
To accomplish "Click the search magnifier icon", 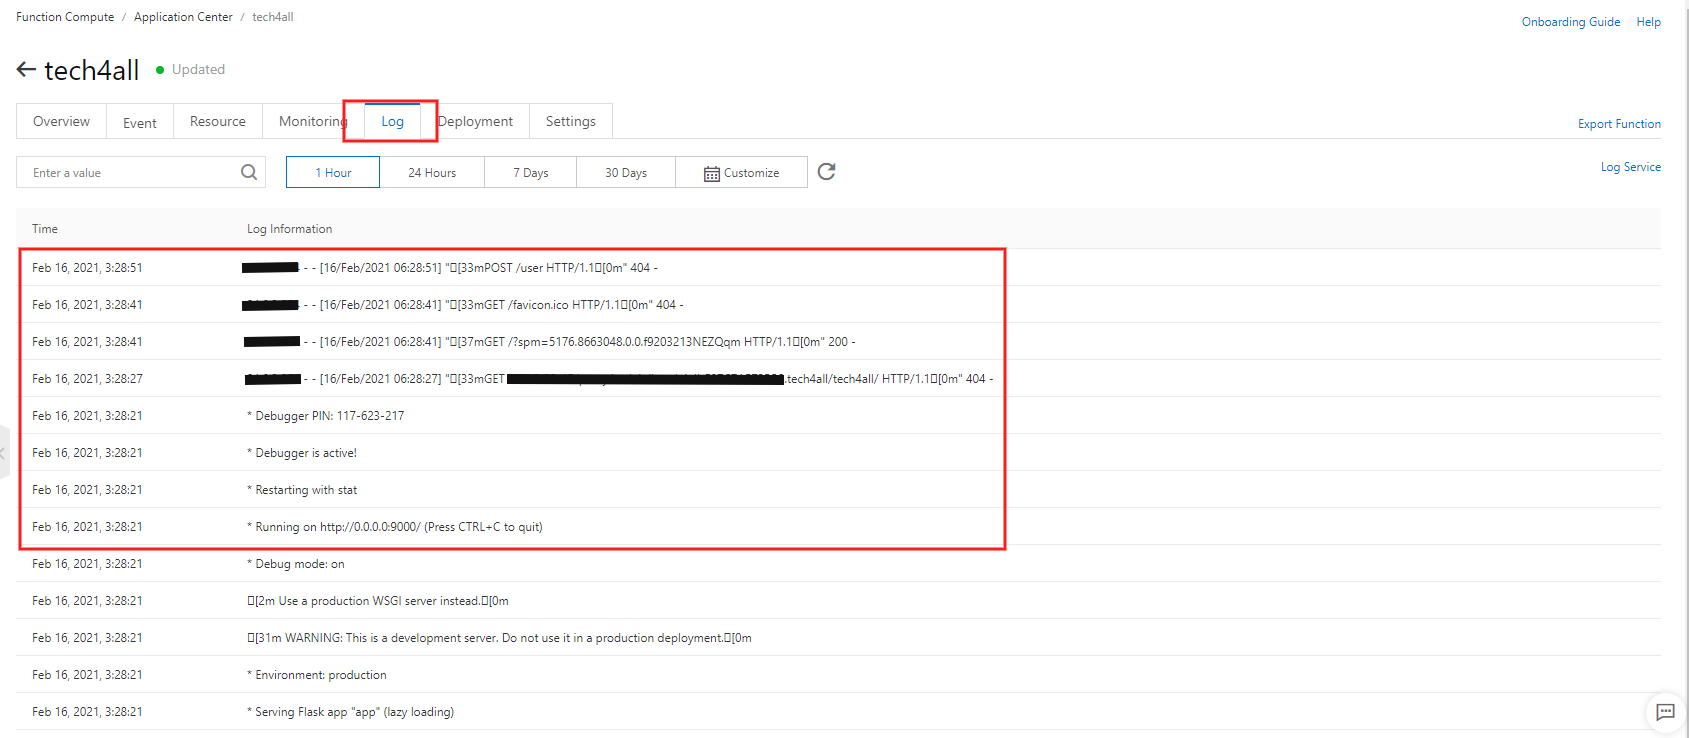I will [x=249, y=172].
